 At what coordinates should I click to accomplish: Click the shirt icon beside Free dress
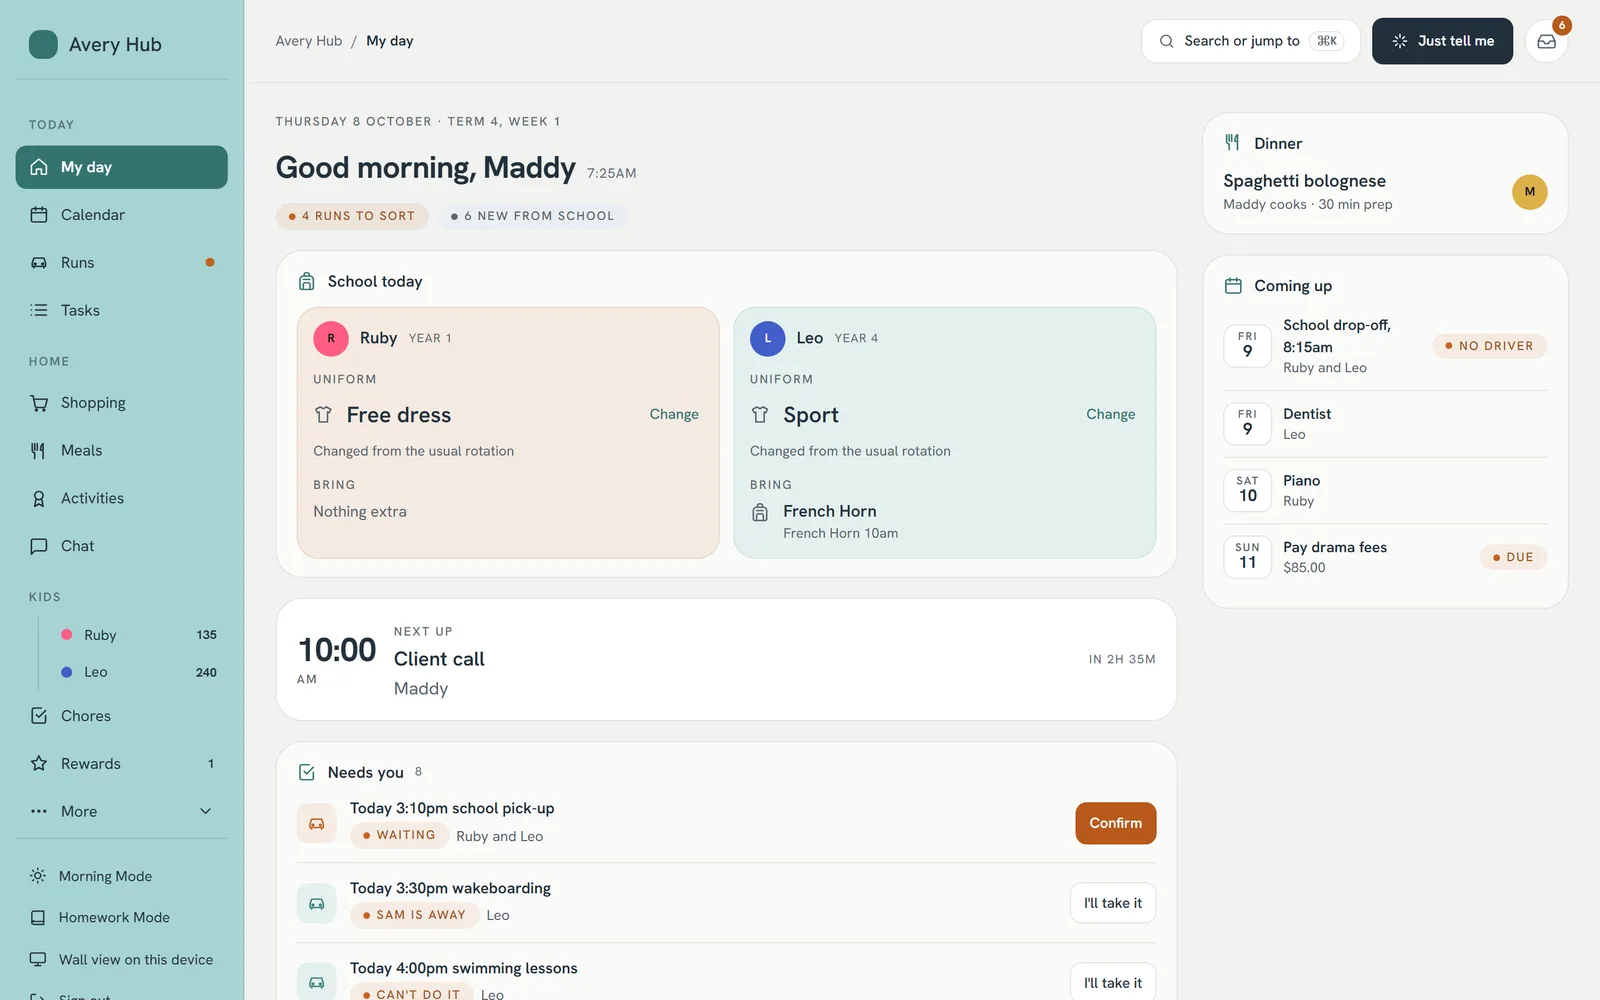coord(323,415)
